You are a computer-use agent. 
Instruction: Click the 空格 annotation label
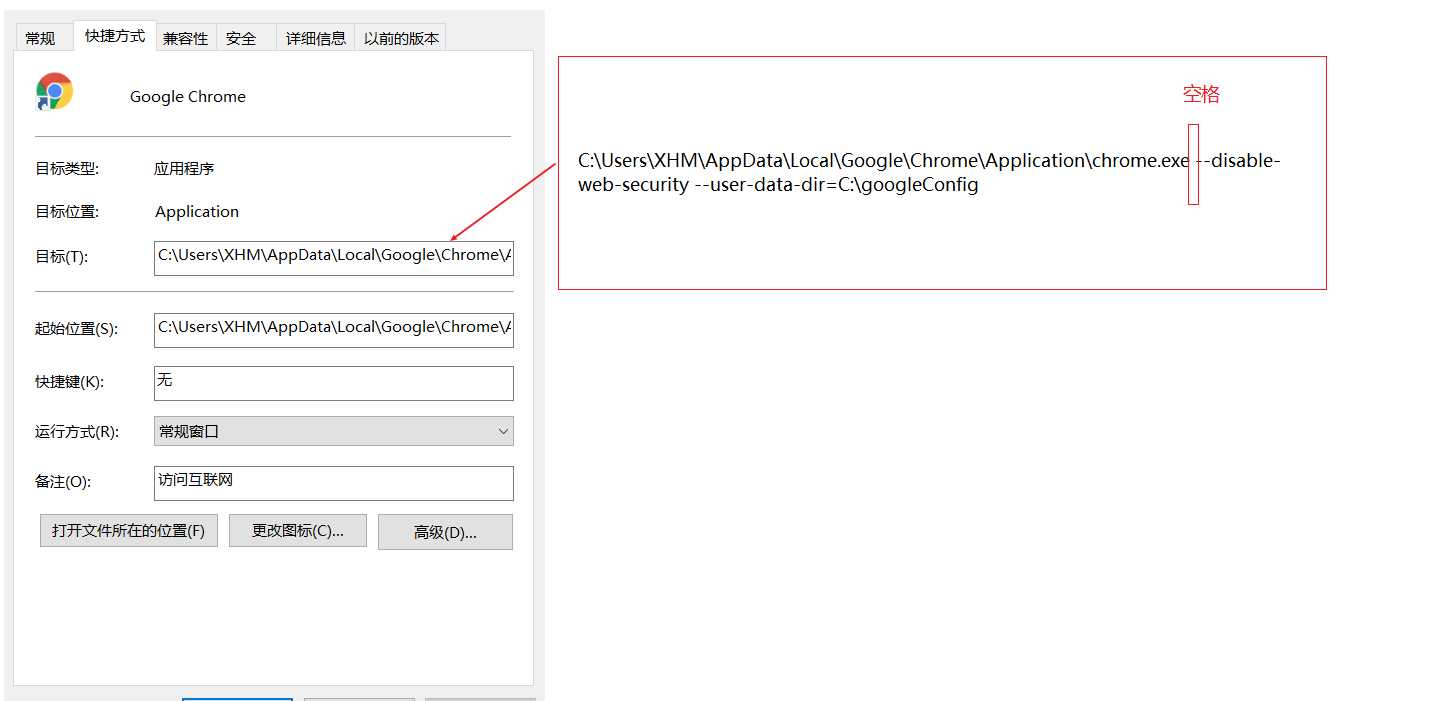(1201, 95)
